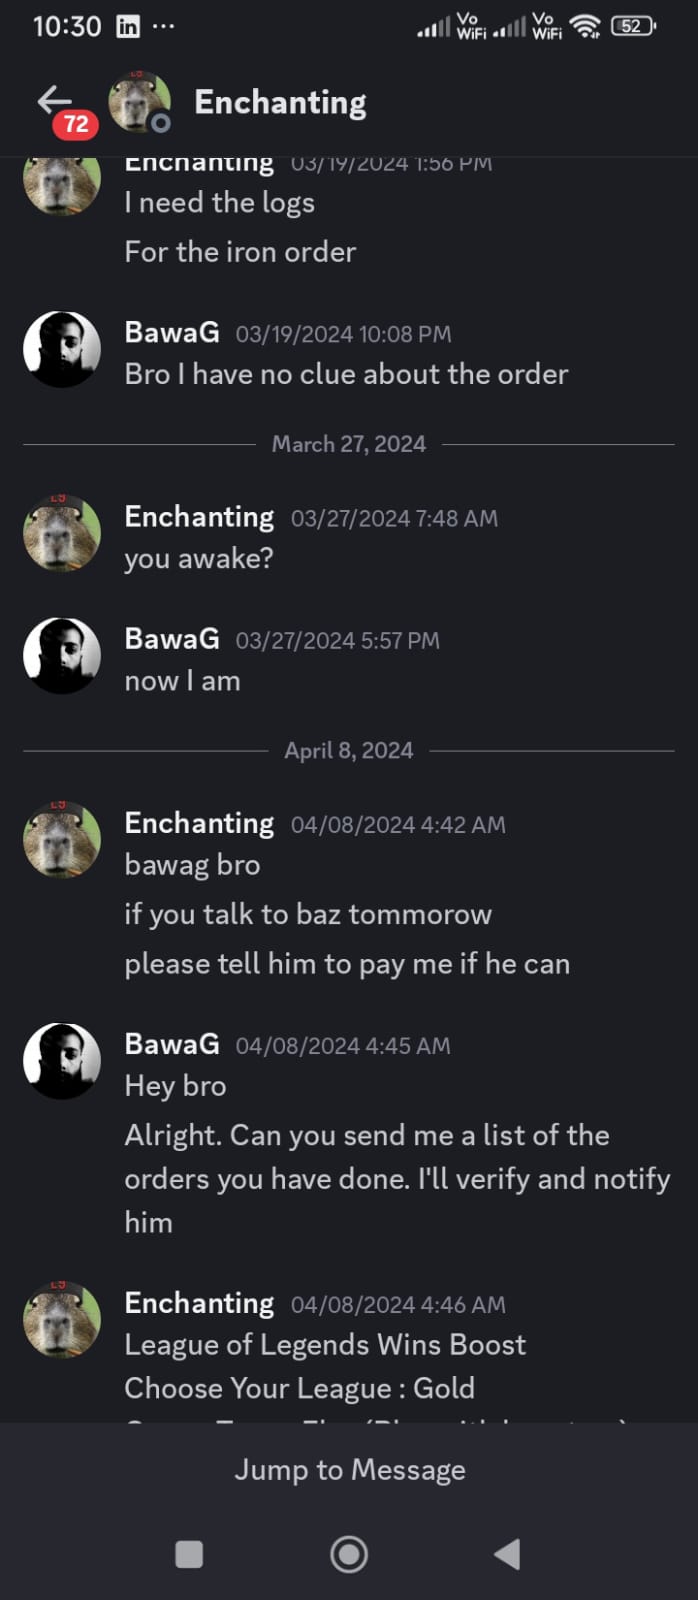Open the Enchanting chat title
The image size is (698, 1600).
(x=280, y=102)
